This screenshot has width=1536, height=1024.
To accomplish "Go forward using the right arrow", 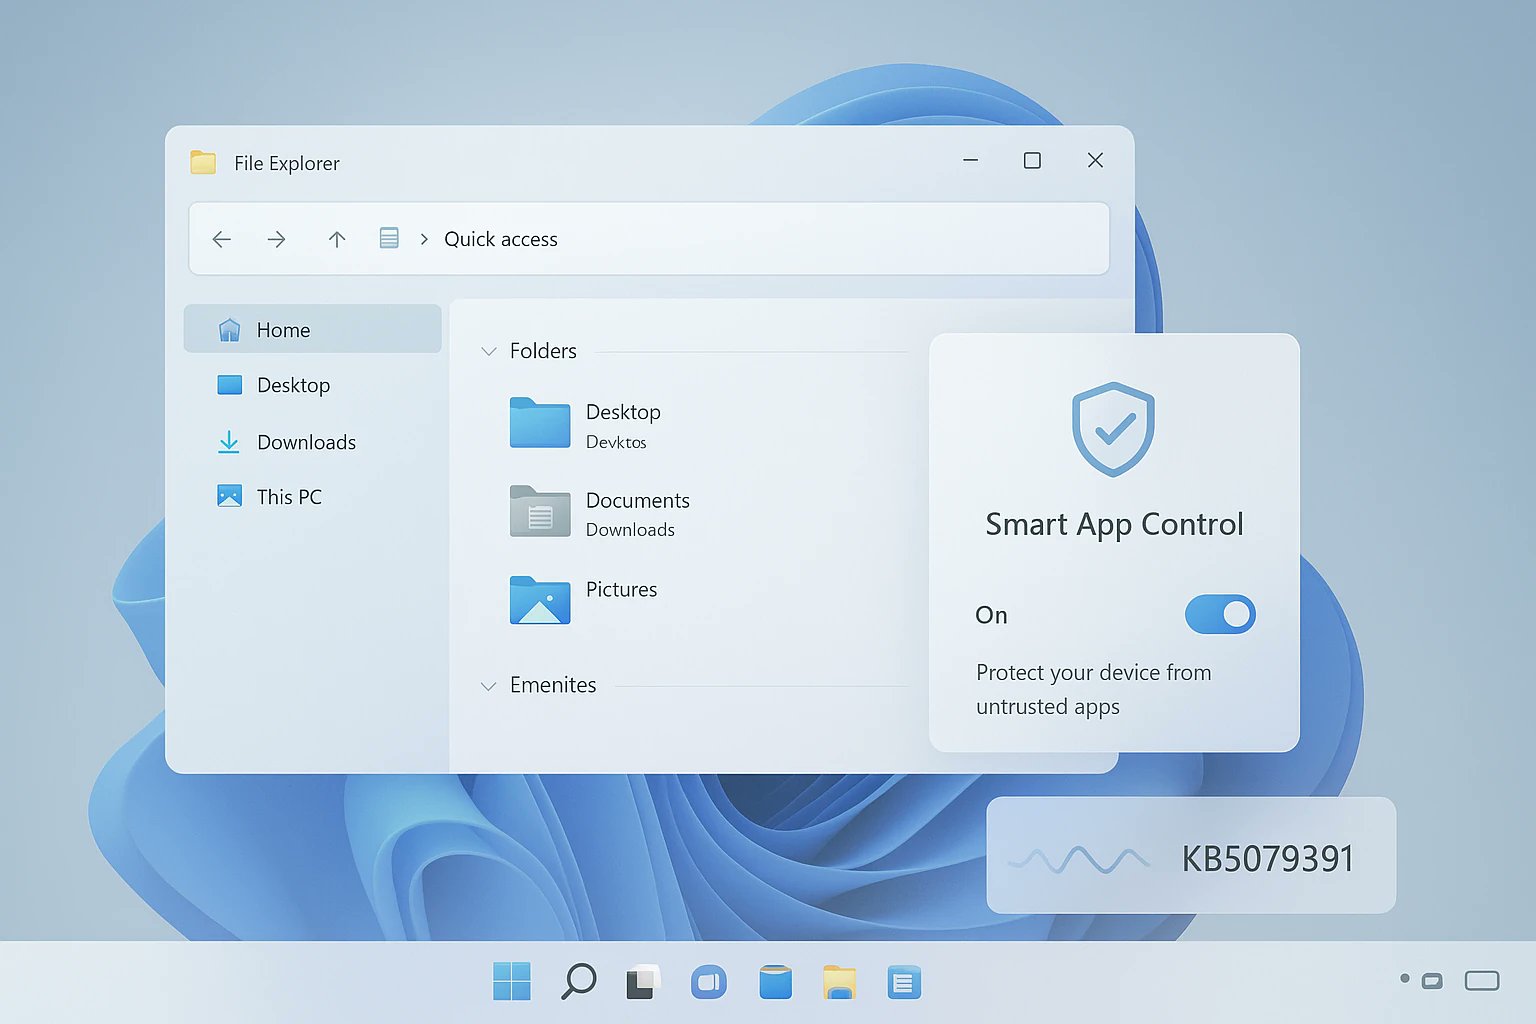I will click(276, 239).
